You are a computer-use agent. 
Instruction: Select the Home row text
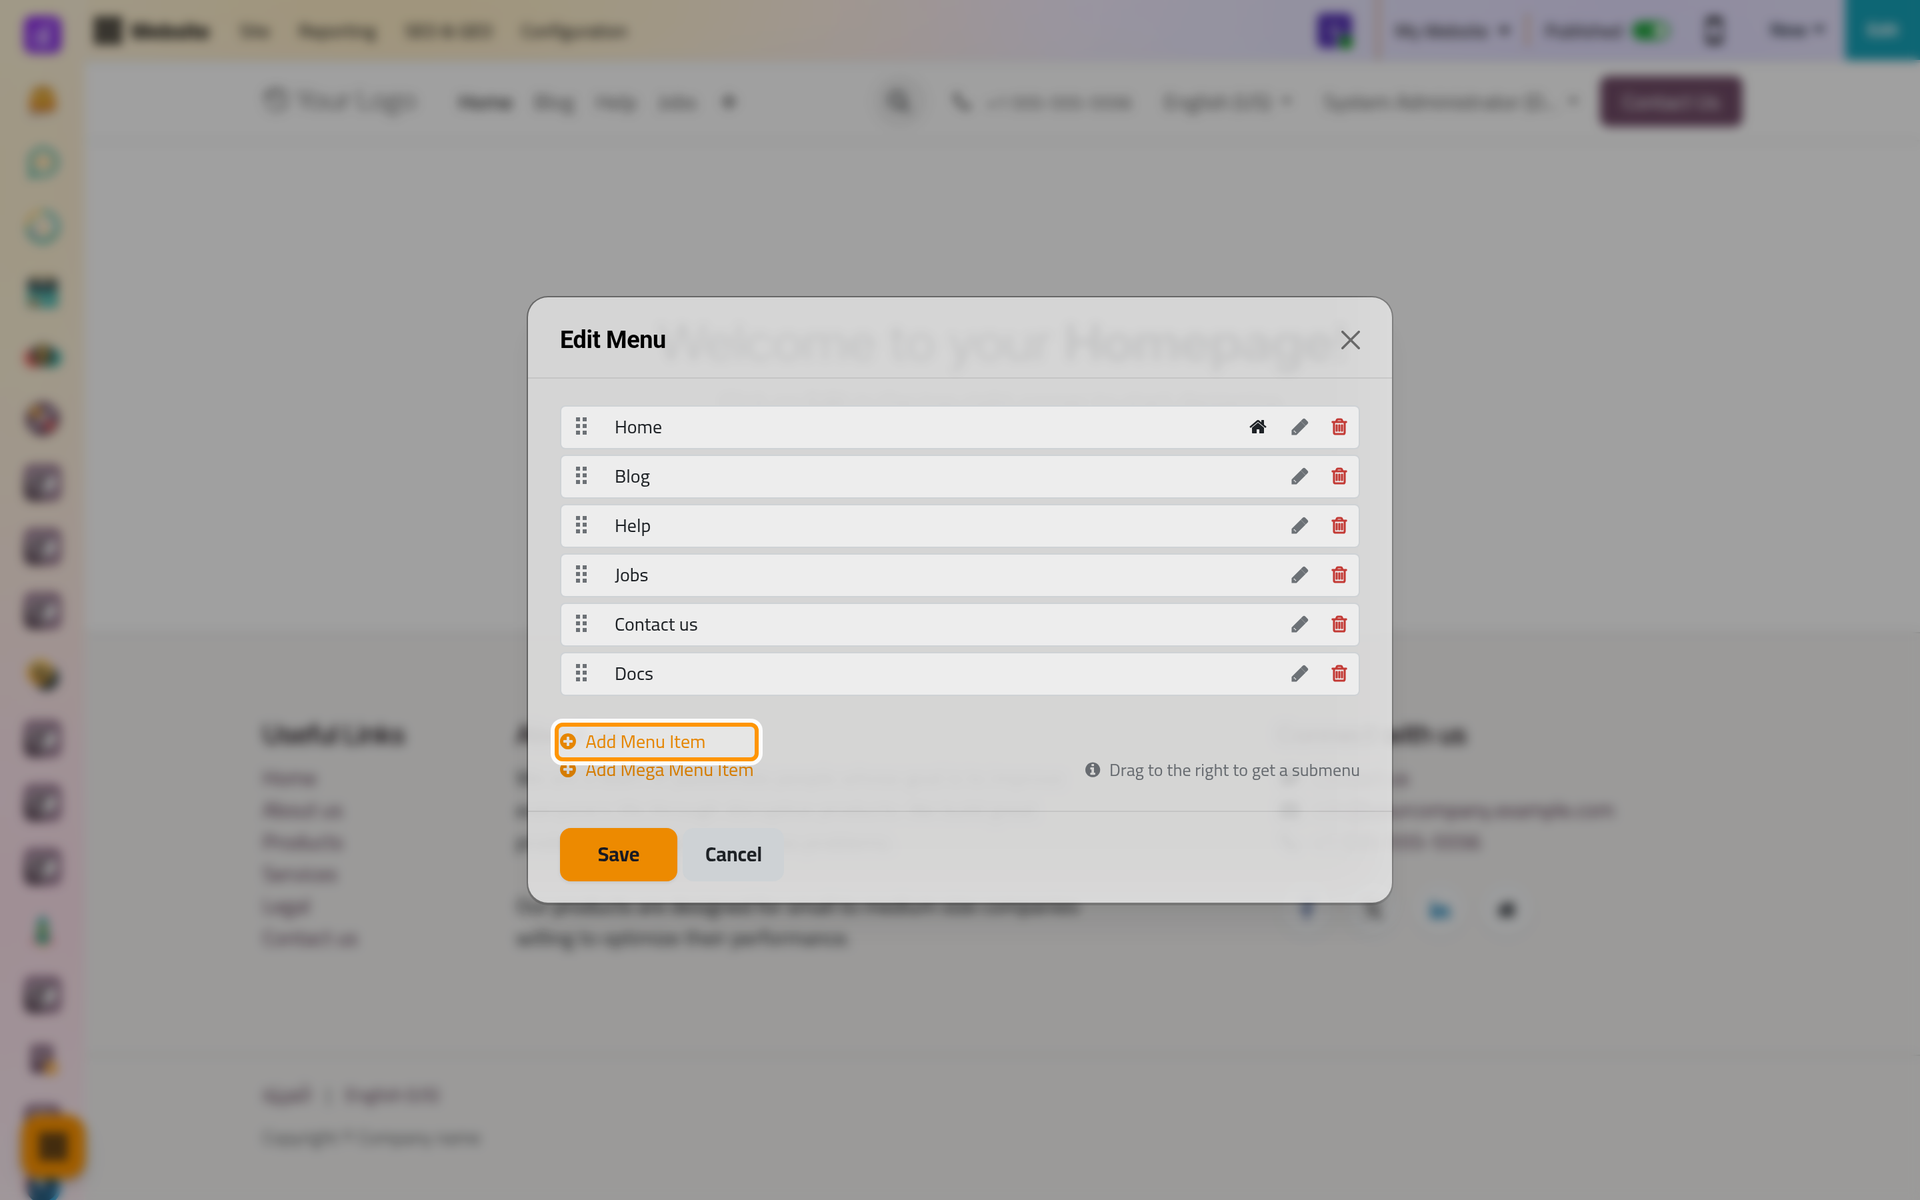pos(638,427)
